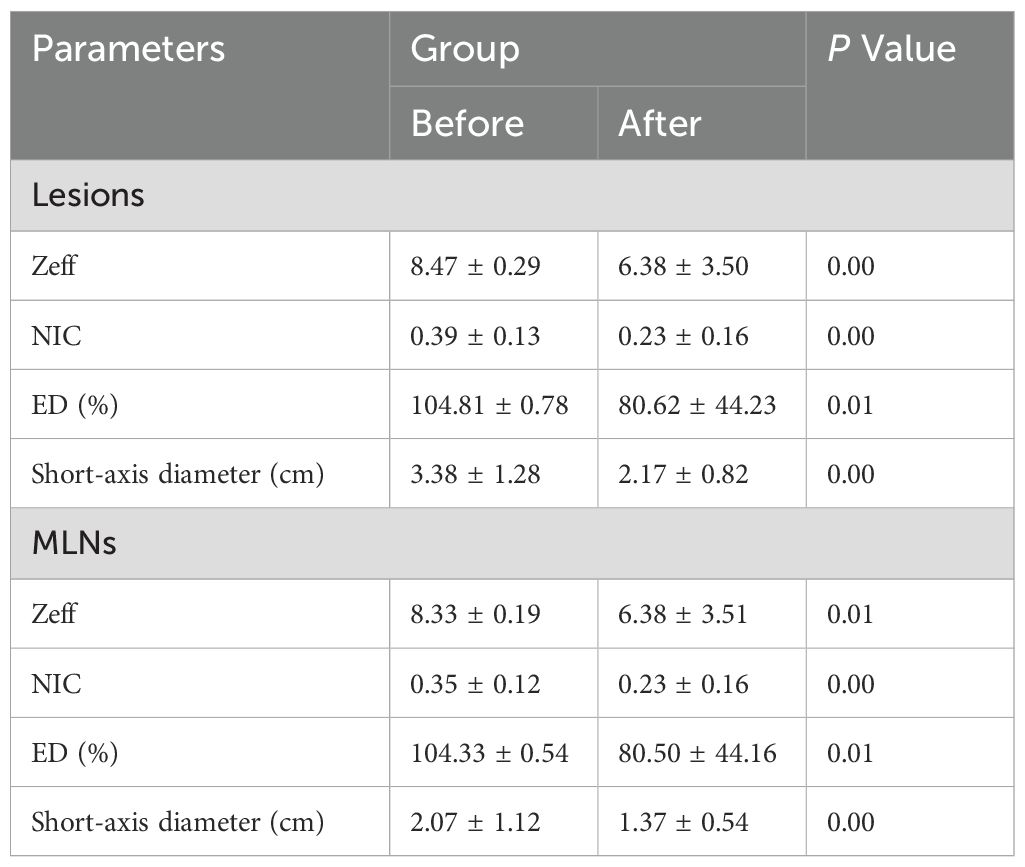
Task: Select the Before subheader cell
Action: (467, 123)
